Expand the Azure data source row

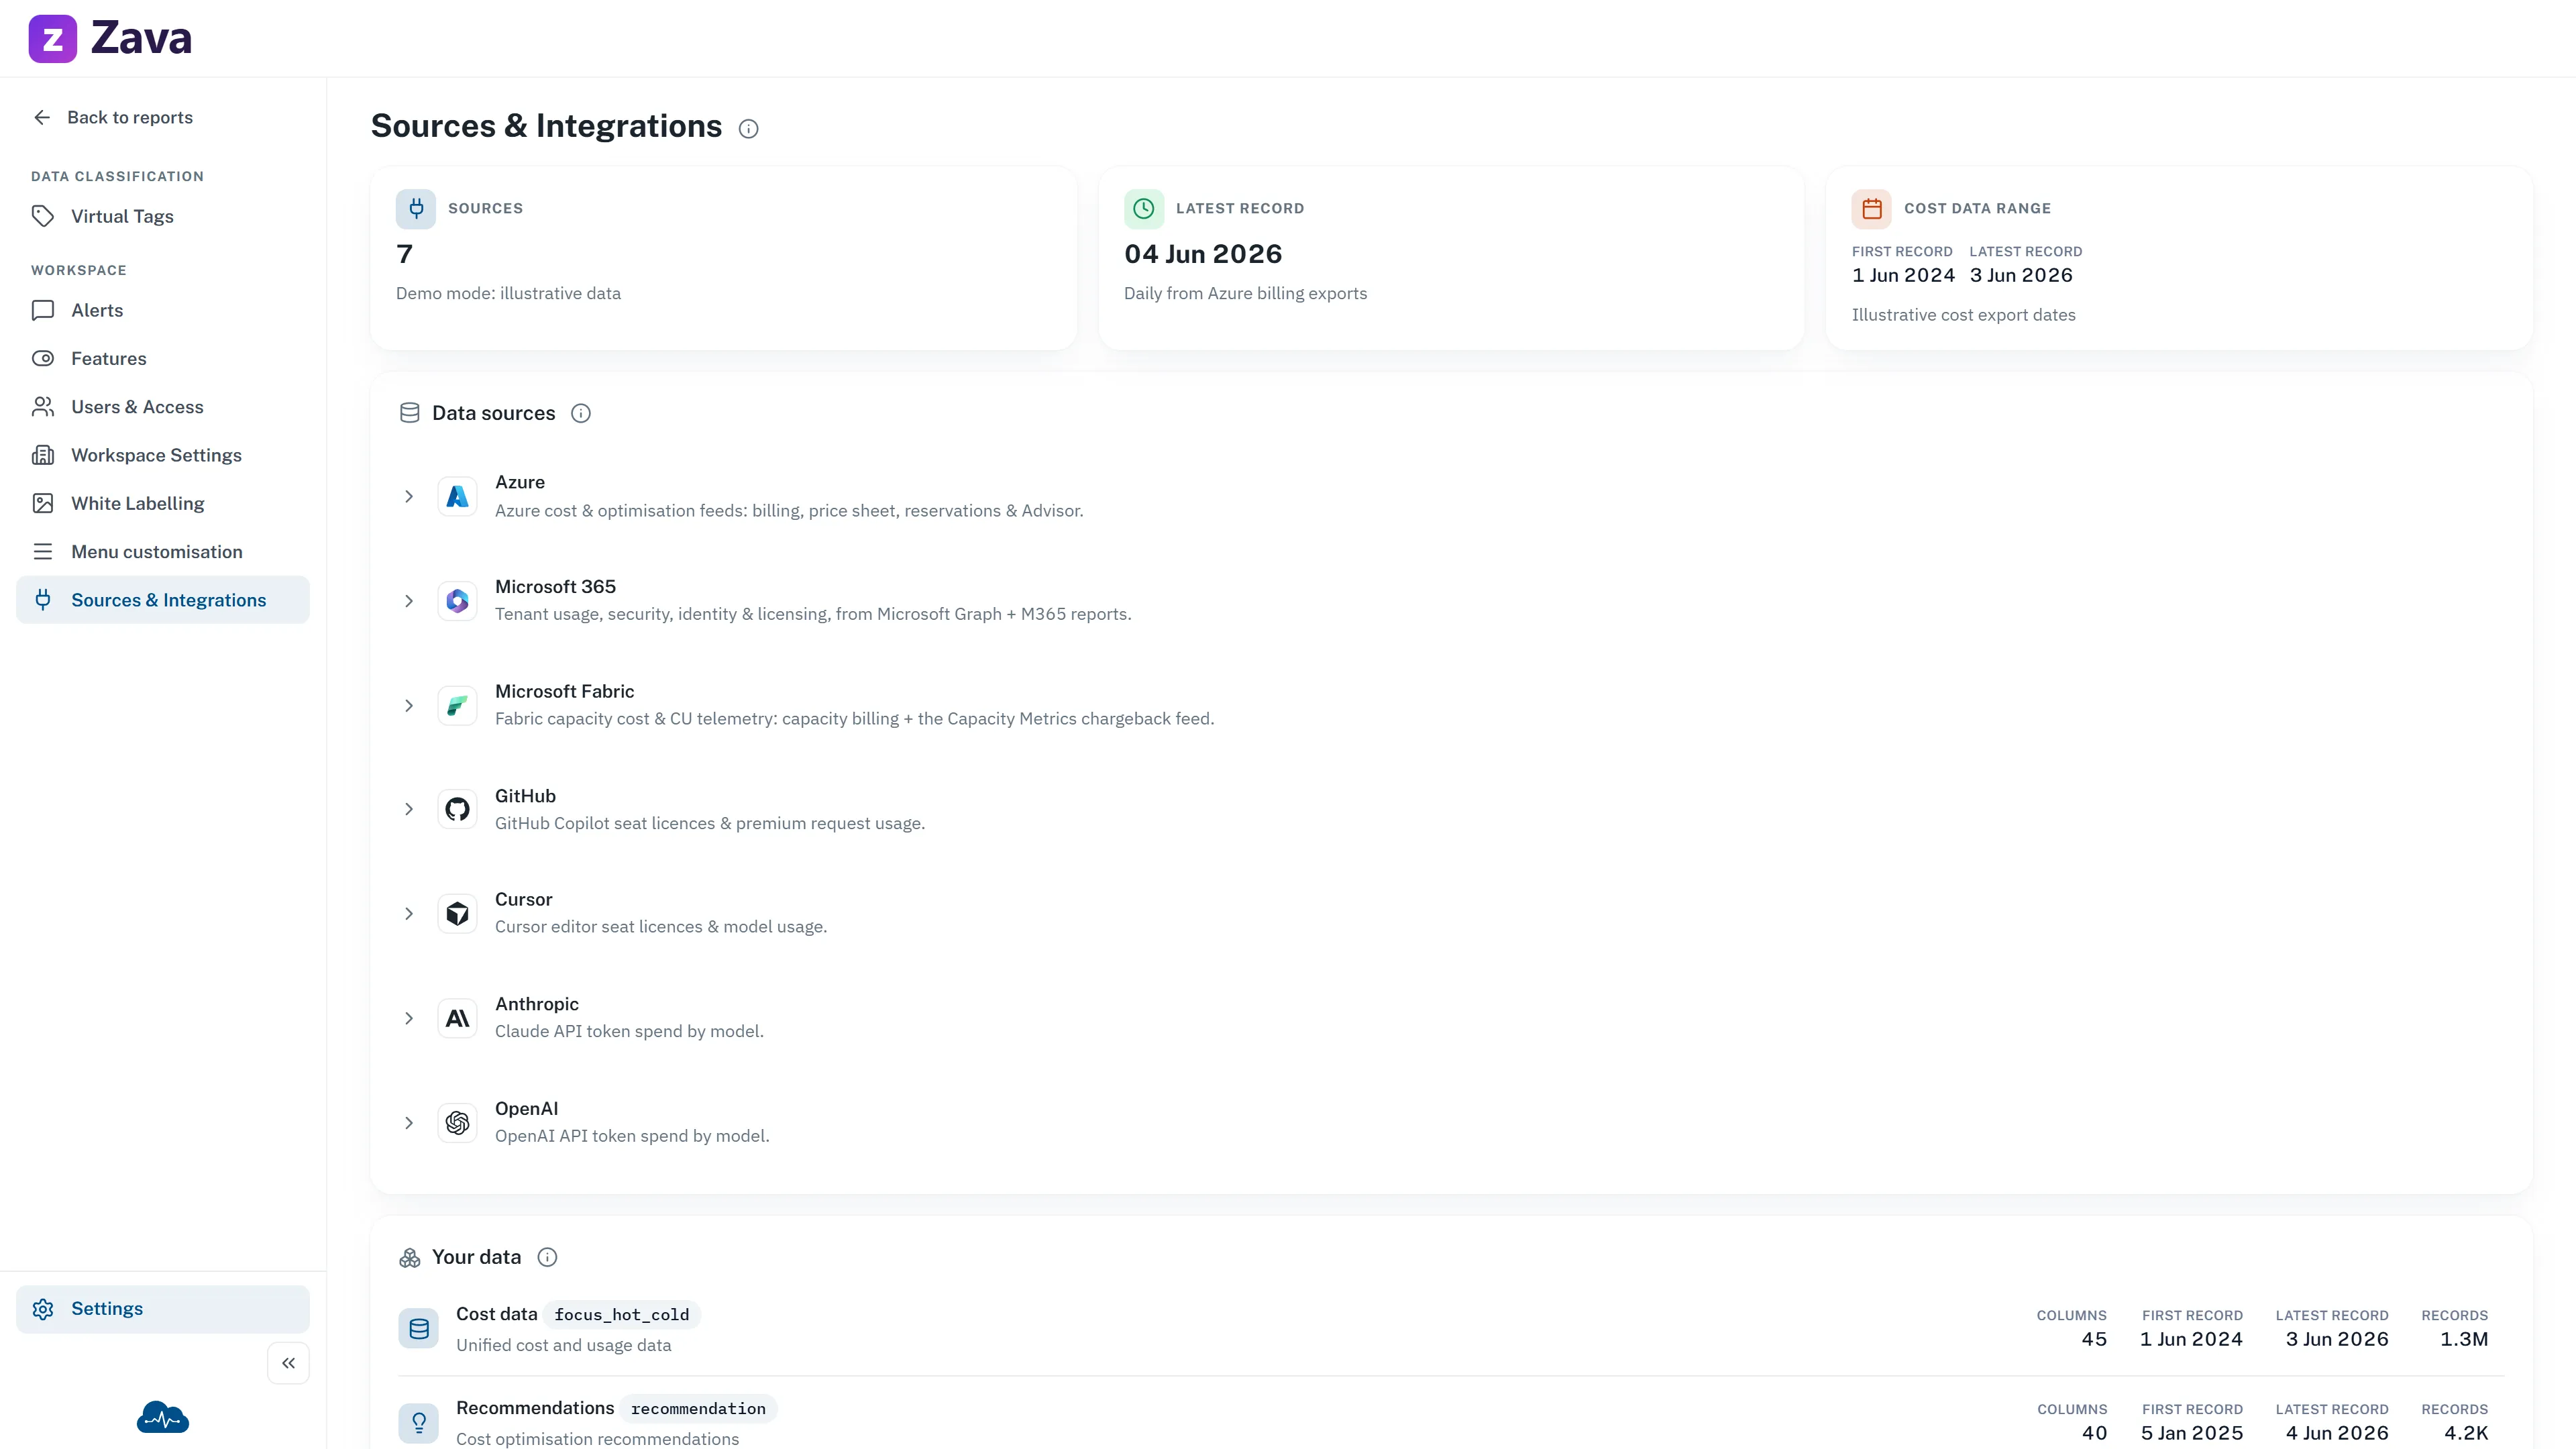[x=409, y=497]
